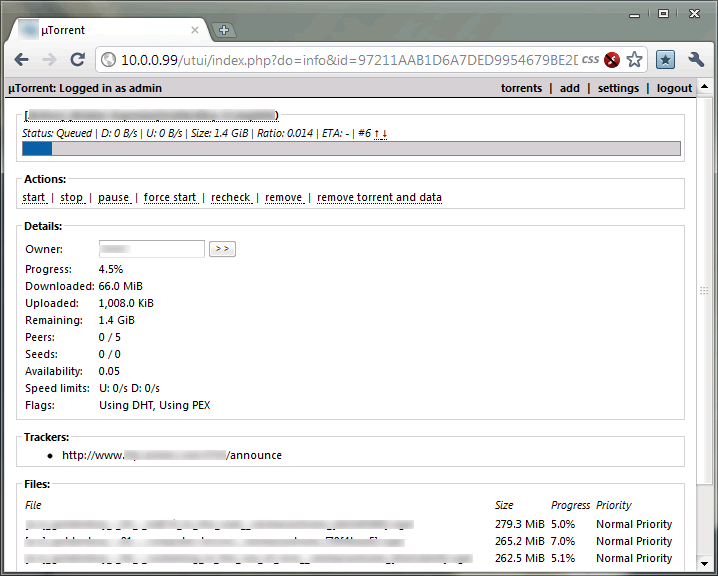Move torrent up in queue with up arrow
The height and width of the screenshot is (576, 718).
coord(377,134)
